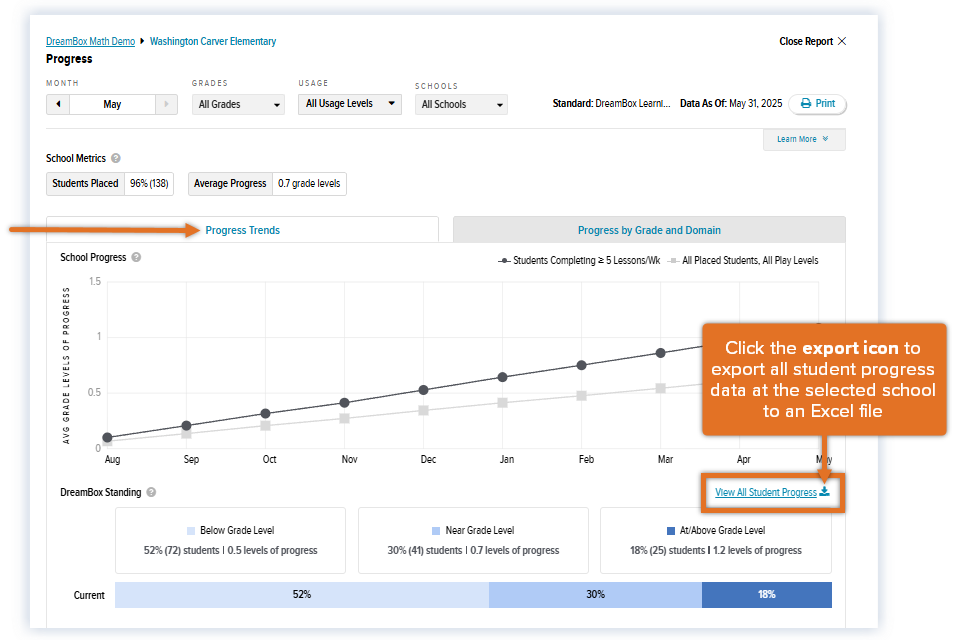
Task: Open the All Usage Levels dropdown
Action: 349,104
